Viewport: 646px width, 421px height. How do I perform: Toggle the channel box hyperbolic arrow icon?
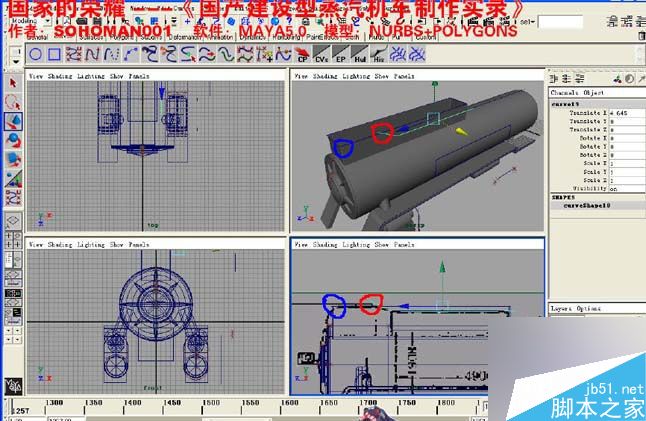point(641,79)
